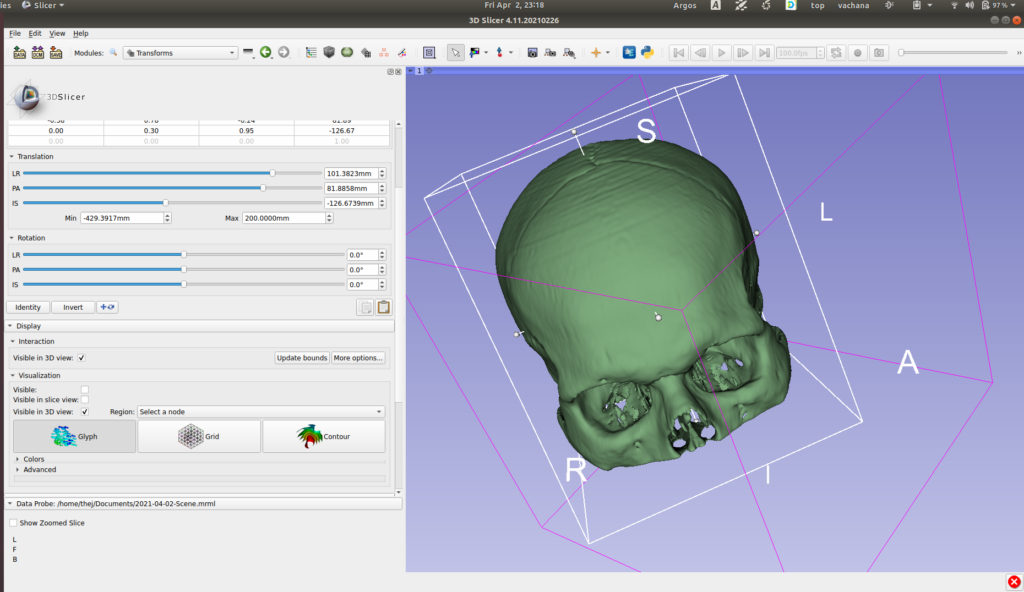Click the scene view restore icon
This screenshot has height=592, width=1024.
569,53
